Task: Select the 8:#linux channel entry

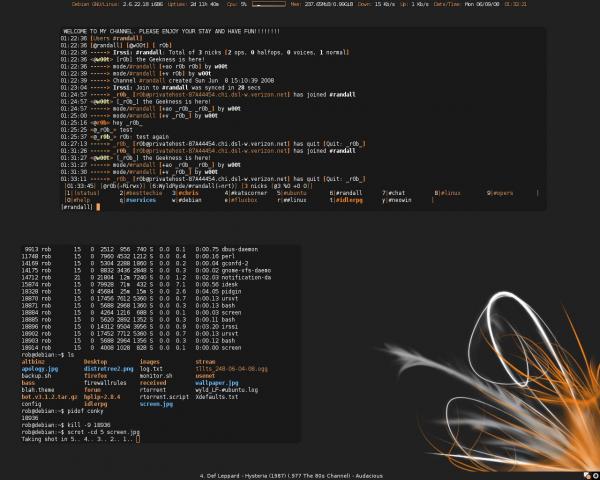Action: point(447,193)
